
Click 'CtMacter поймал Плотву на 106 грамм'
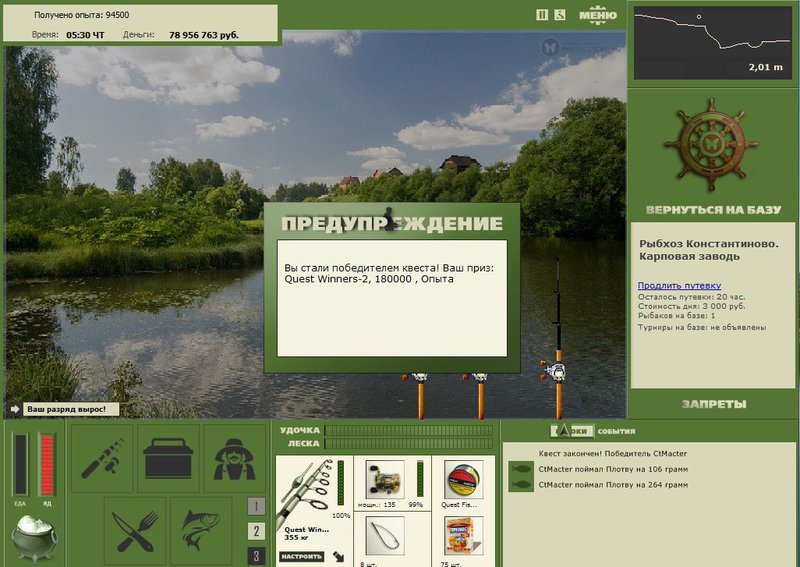coord(613,469)
